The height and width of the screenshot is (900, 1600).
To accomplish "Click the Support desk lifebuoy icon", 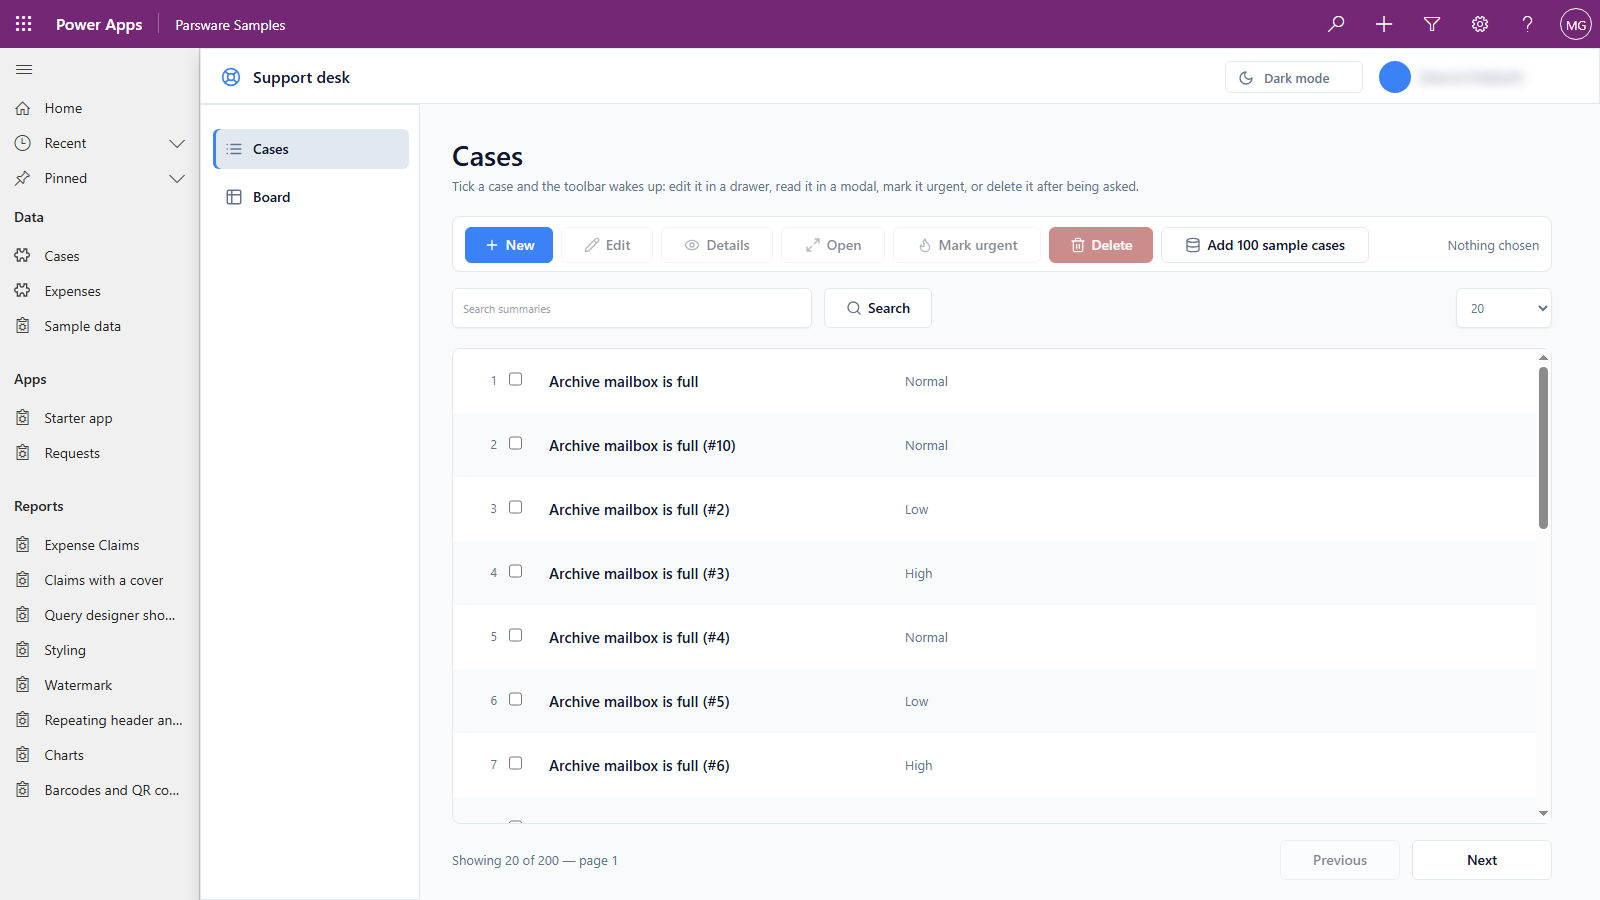I will point(231,77).
